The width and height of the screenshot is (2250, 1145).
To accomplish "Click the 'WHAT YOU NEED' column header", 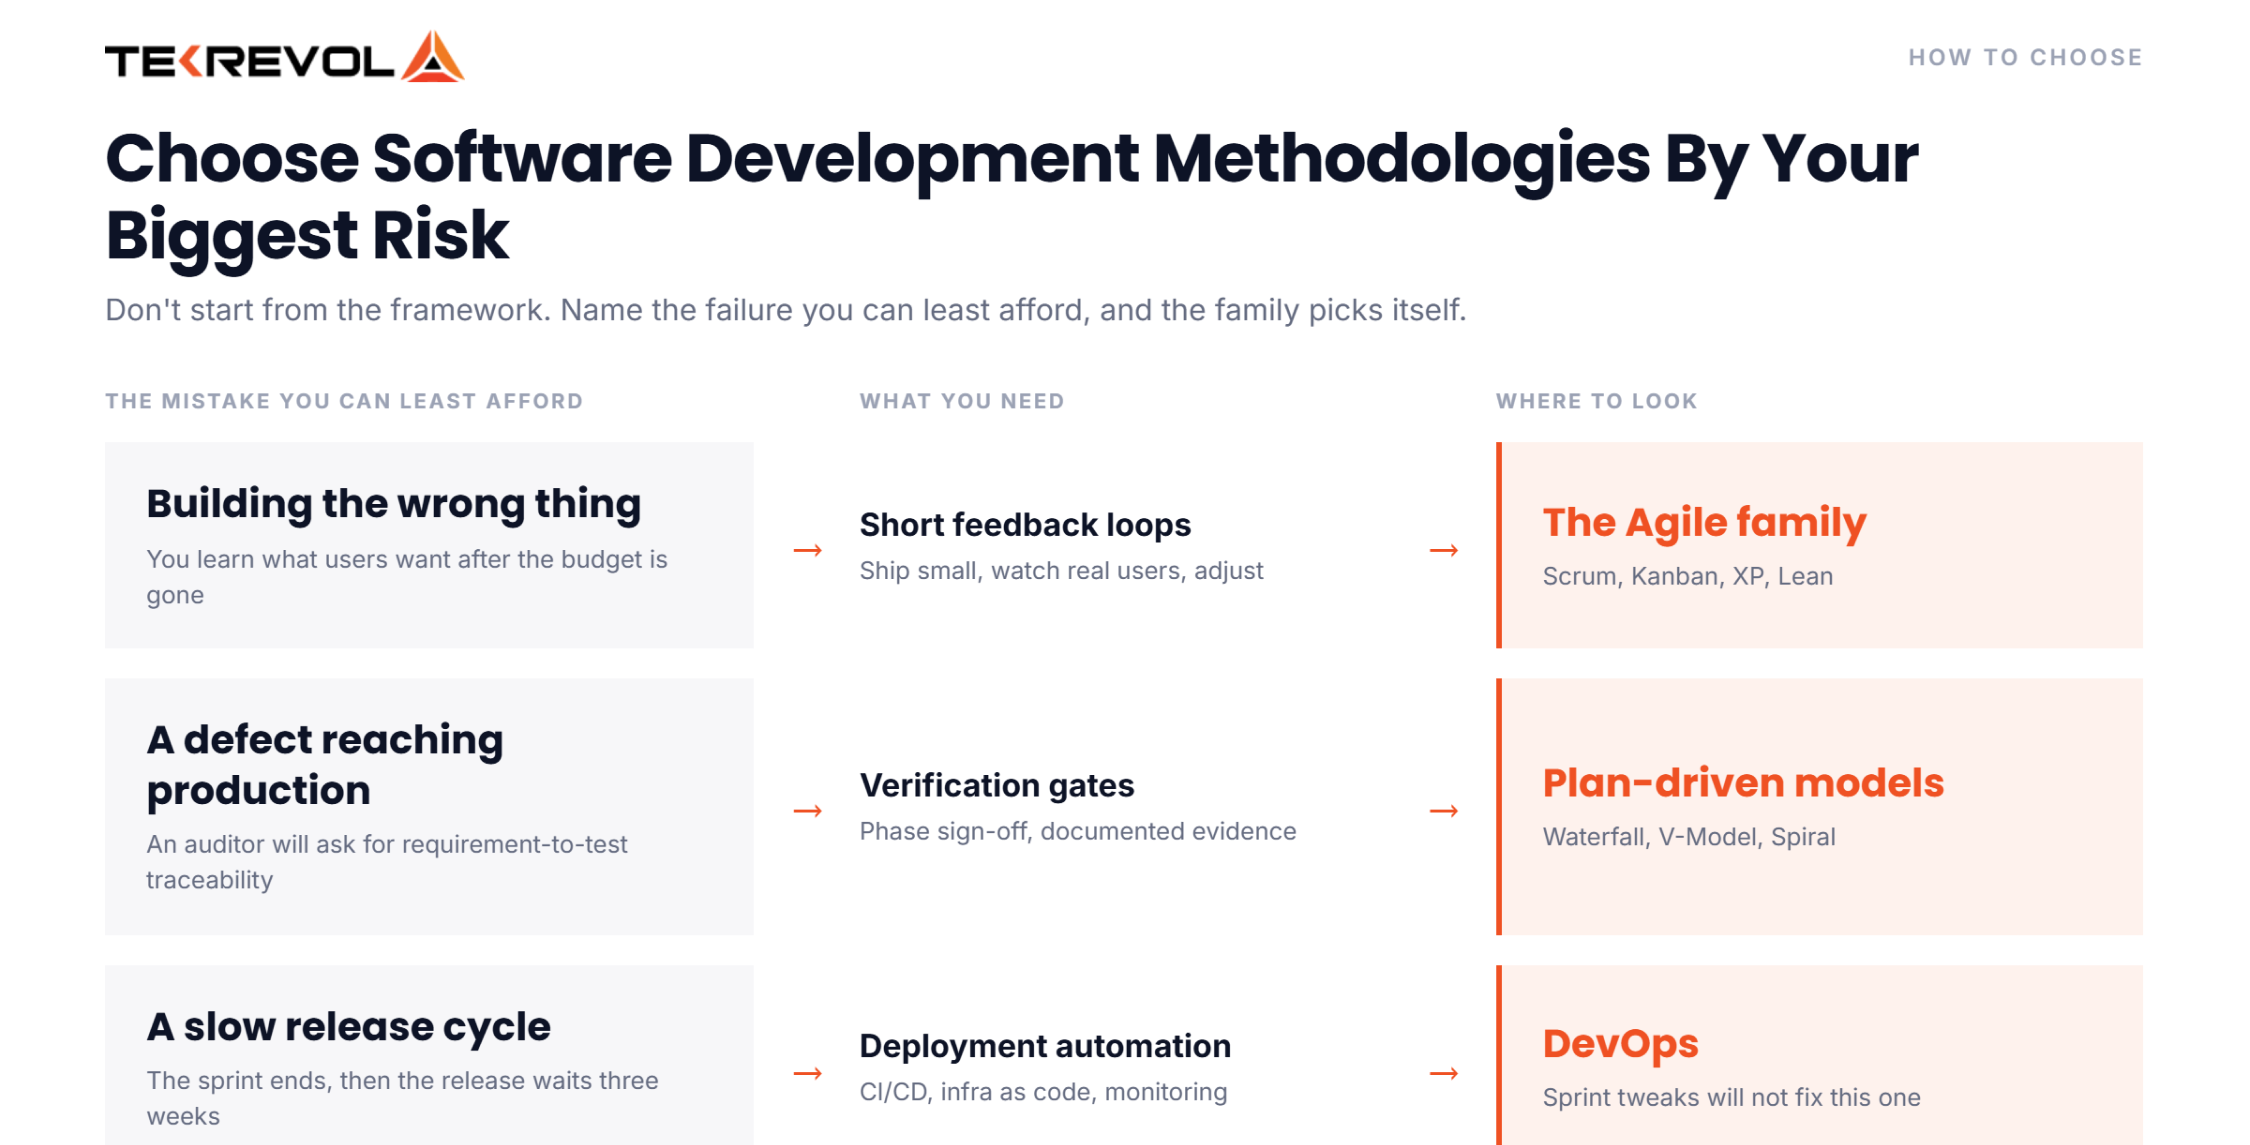I will [962, 401].
